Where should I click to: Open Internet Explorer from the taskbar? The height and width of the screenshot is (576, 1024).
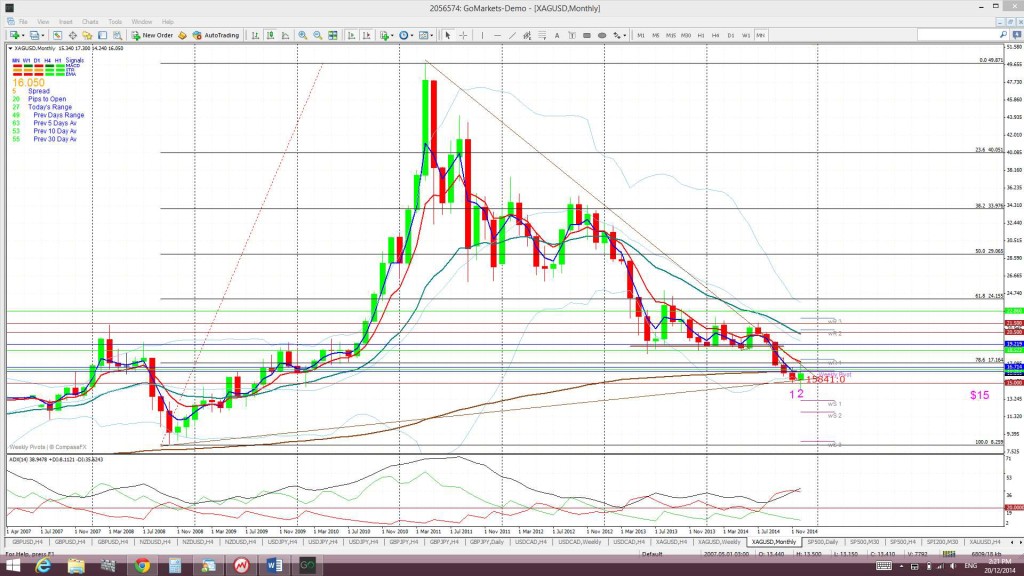43,566
